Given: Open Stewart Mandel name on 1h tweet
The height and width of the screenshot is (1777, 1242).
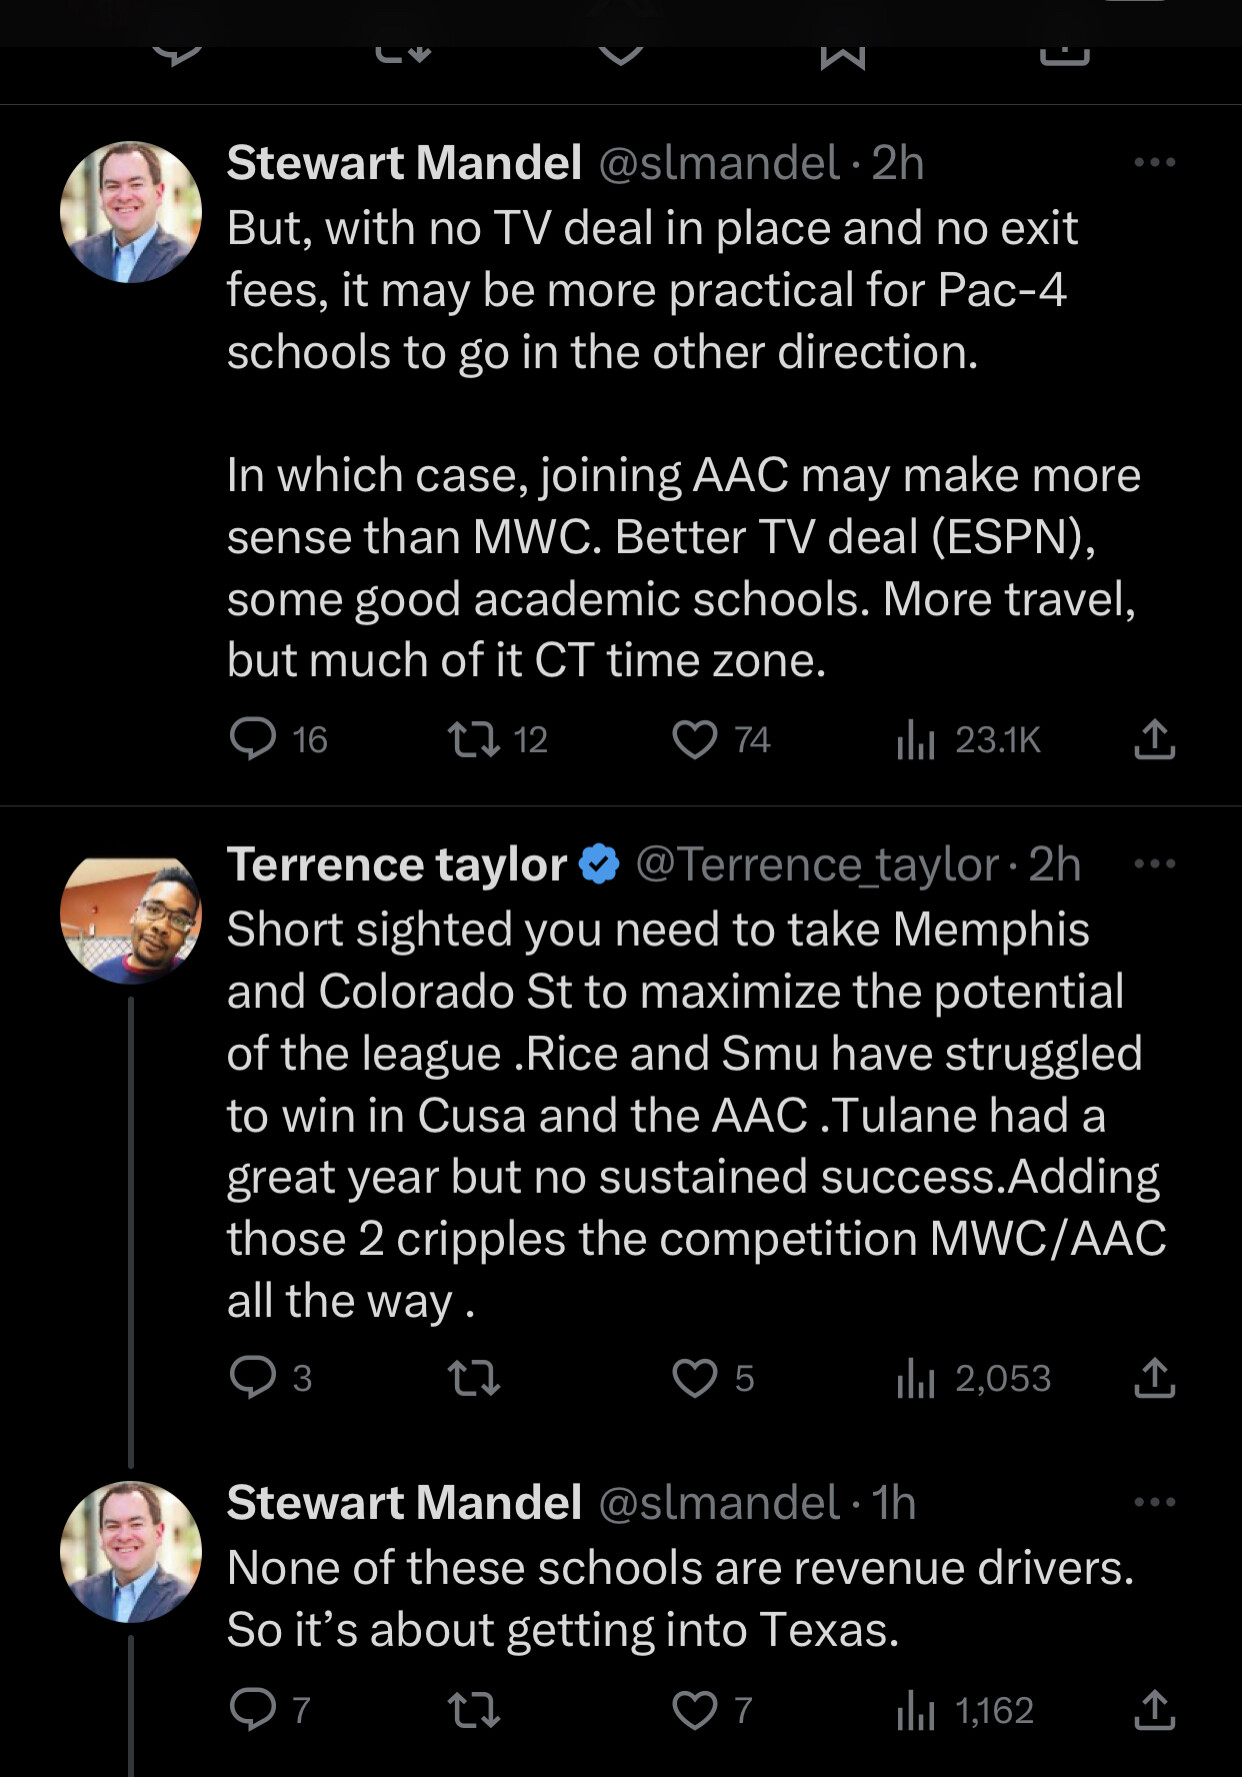Looking at the screenshot, I should click(x=404, y=1502).
